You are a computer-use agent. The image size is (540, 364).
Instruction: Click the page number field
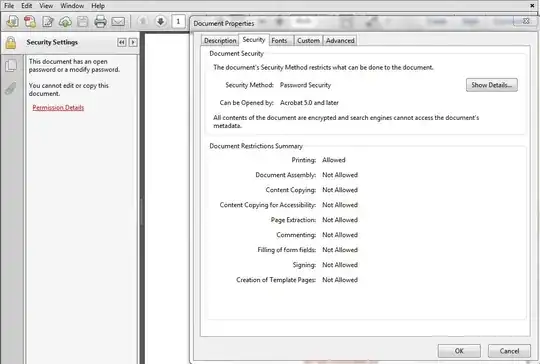(x=178, y=21)
